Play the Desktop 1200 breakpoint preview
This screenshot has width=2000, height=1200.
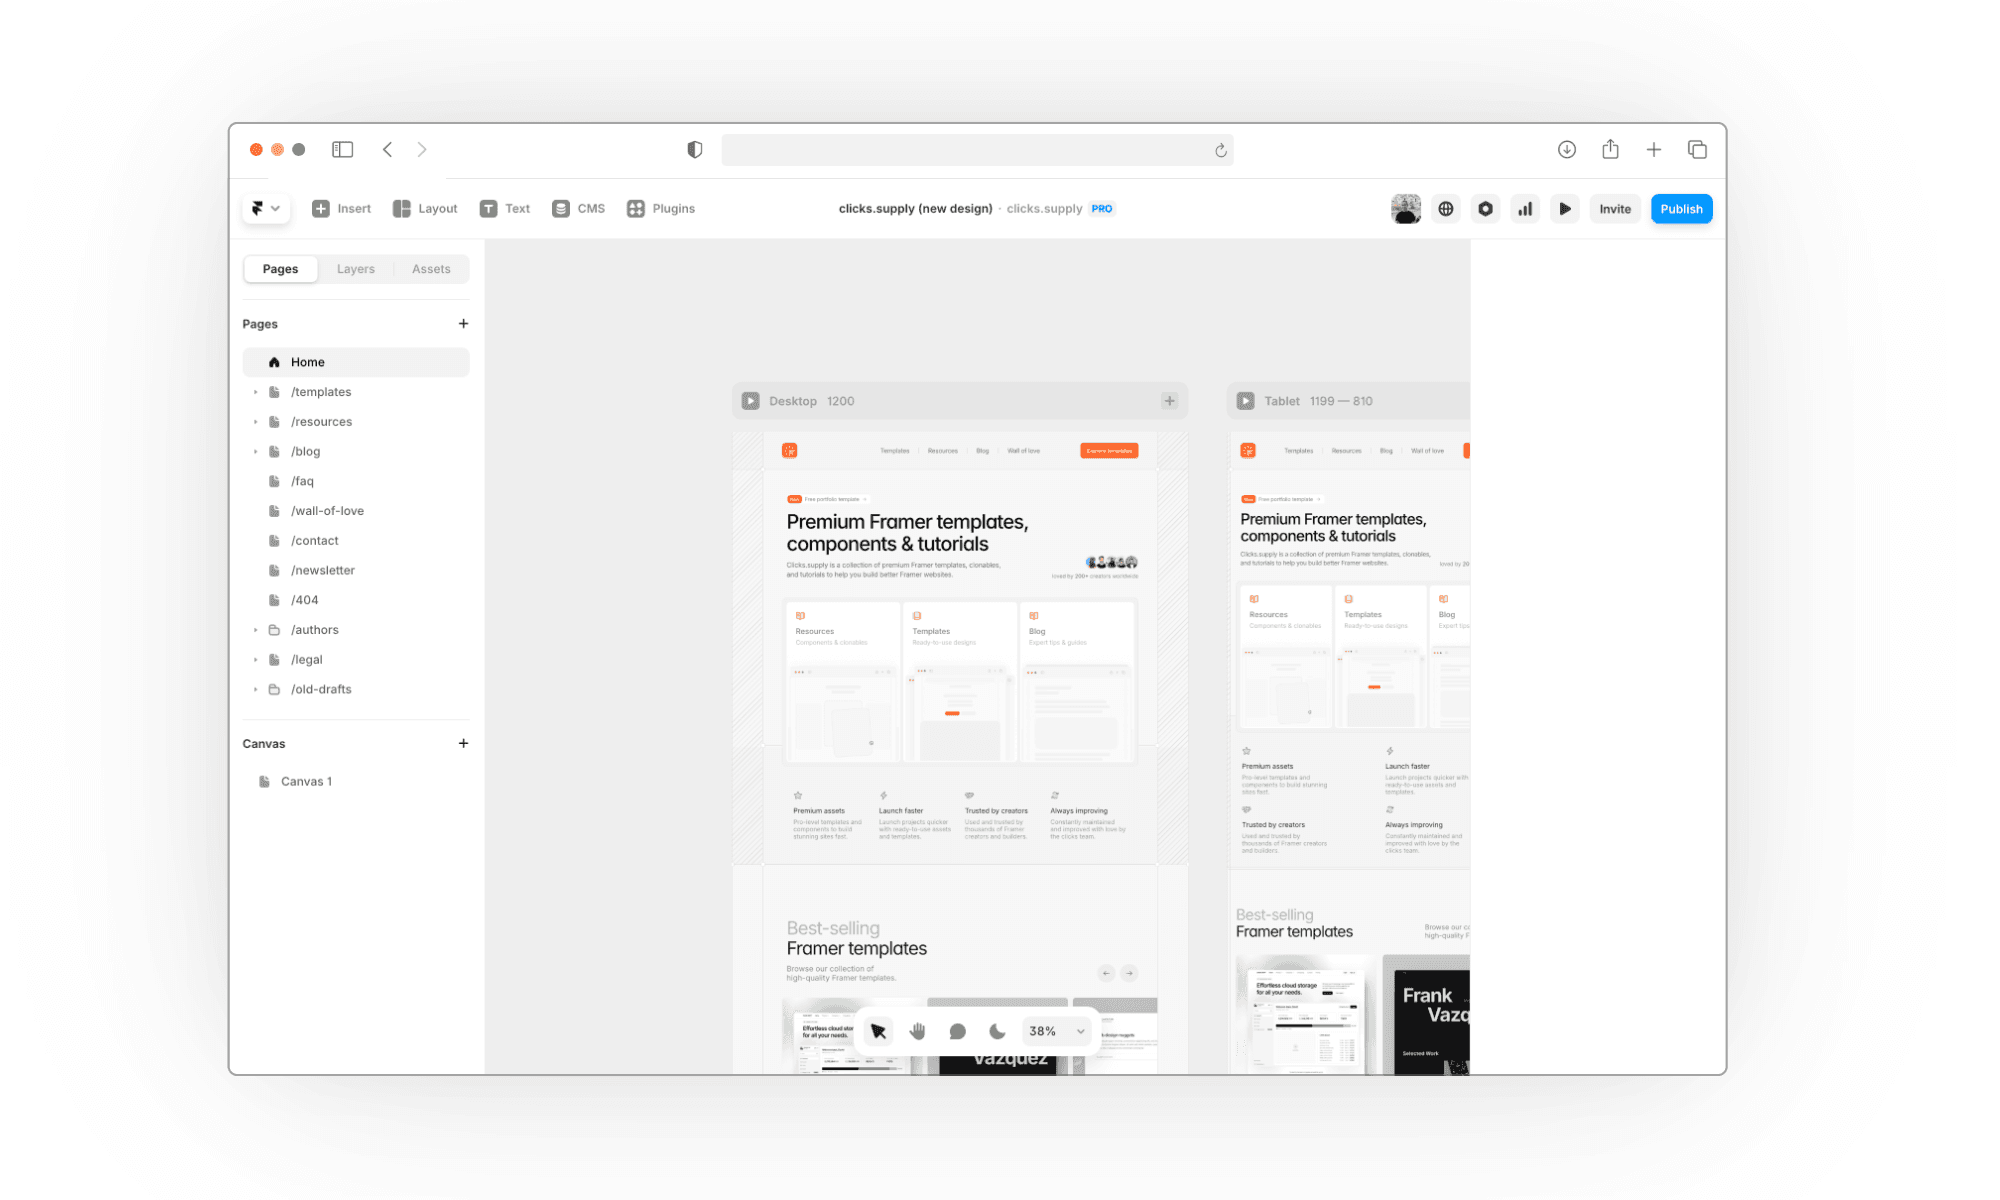tap(751, 401)
